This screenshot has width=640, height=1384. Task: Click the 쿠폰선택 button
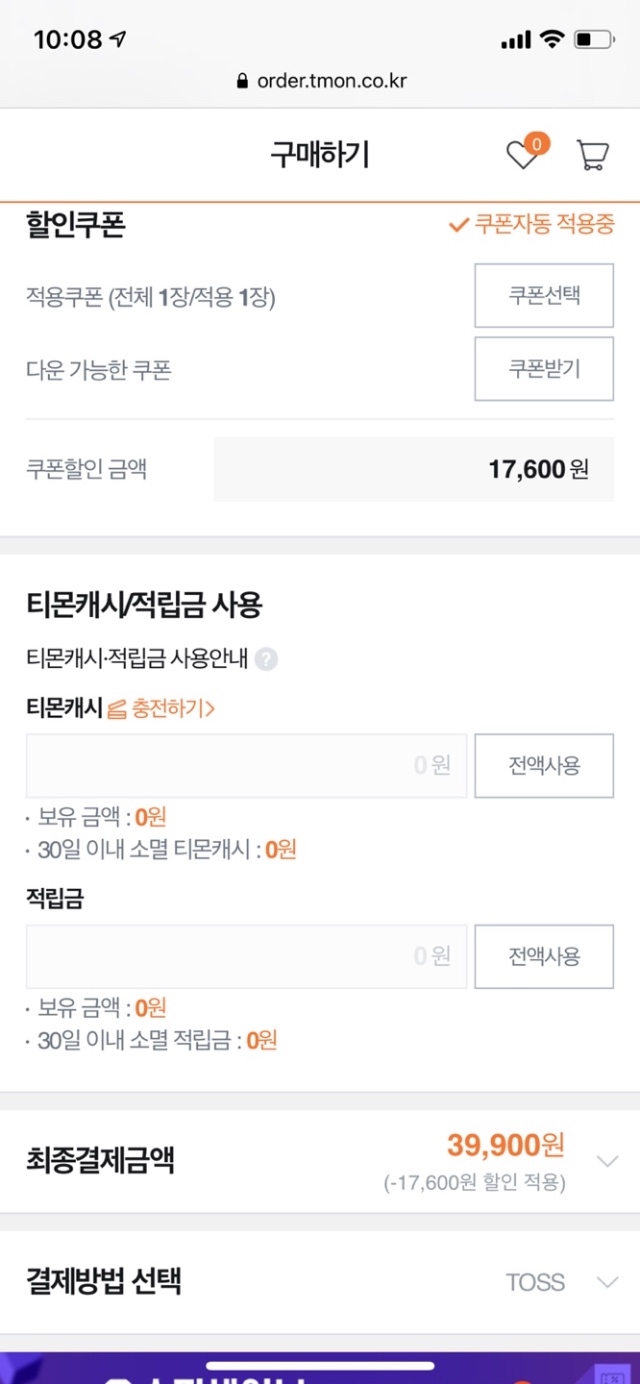[544, 296]
